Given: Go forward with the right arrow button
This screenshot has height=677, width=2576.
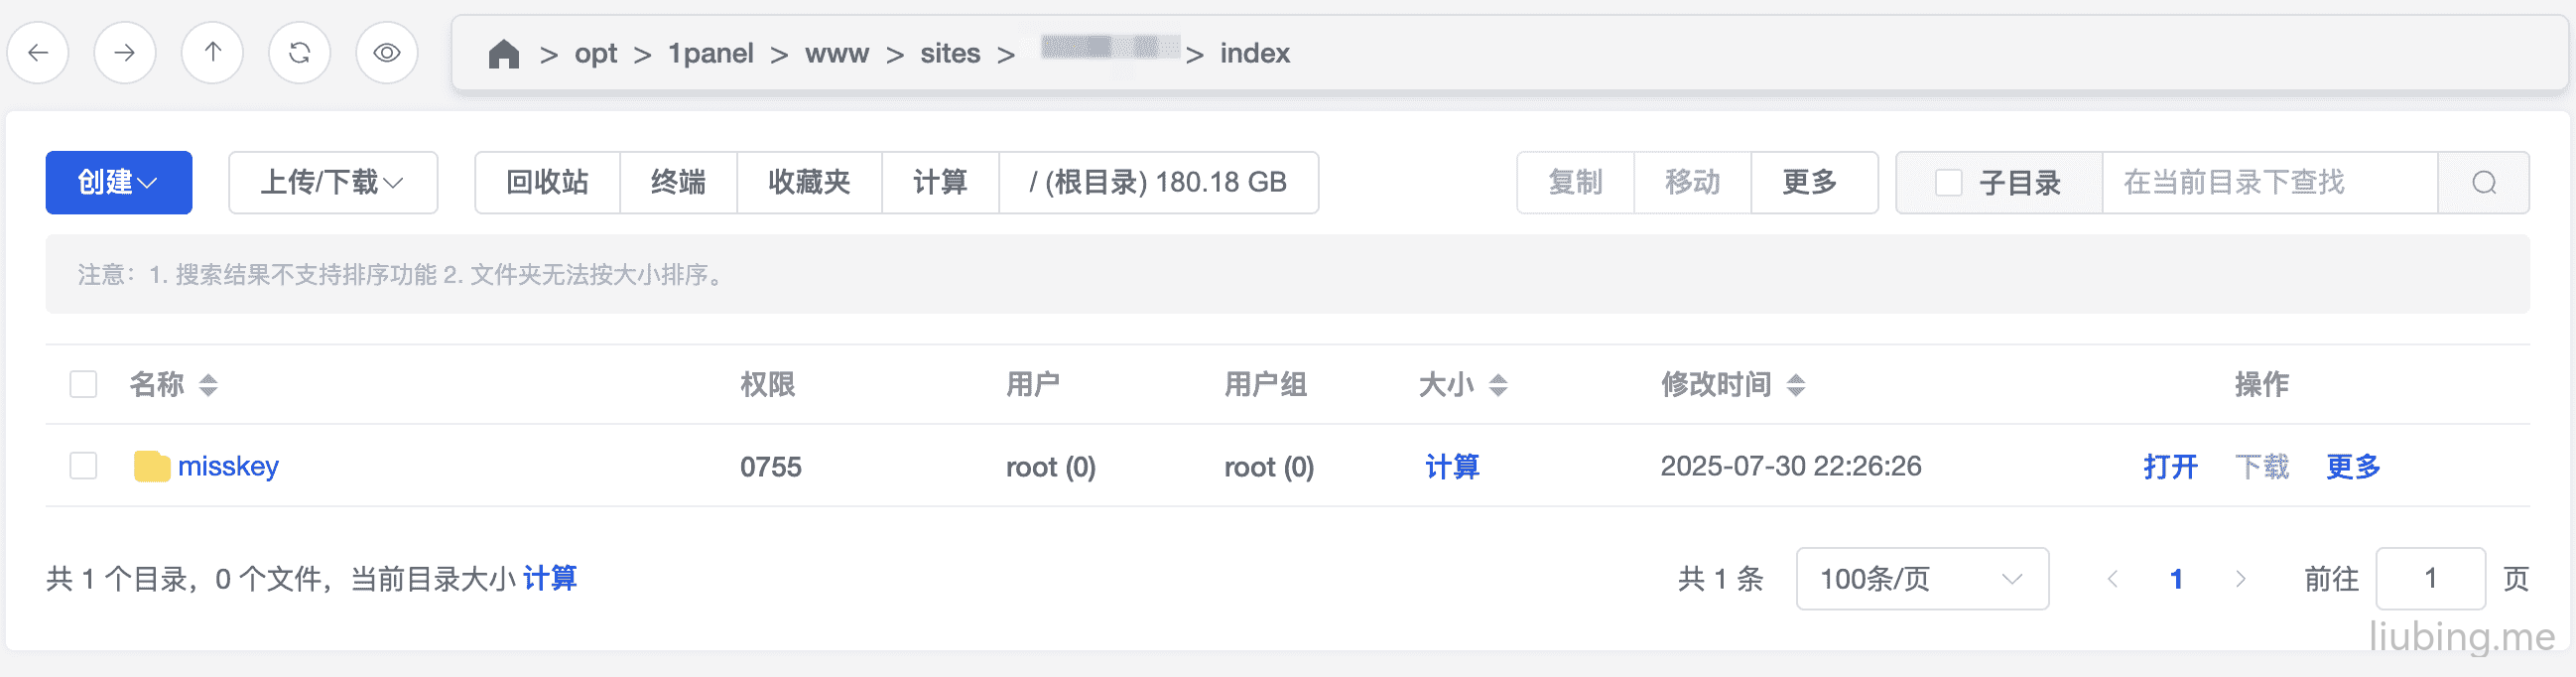Looking at the screenshot, I should pos(125,53).
